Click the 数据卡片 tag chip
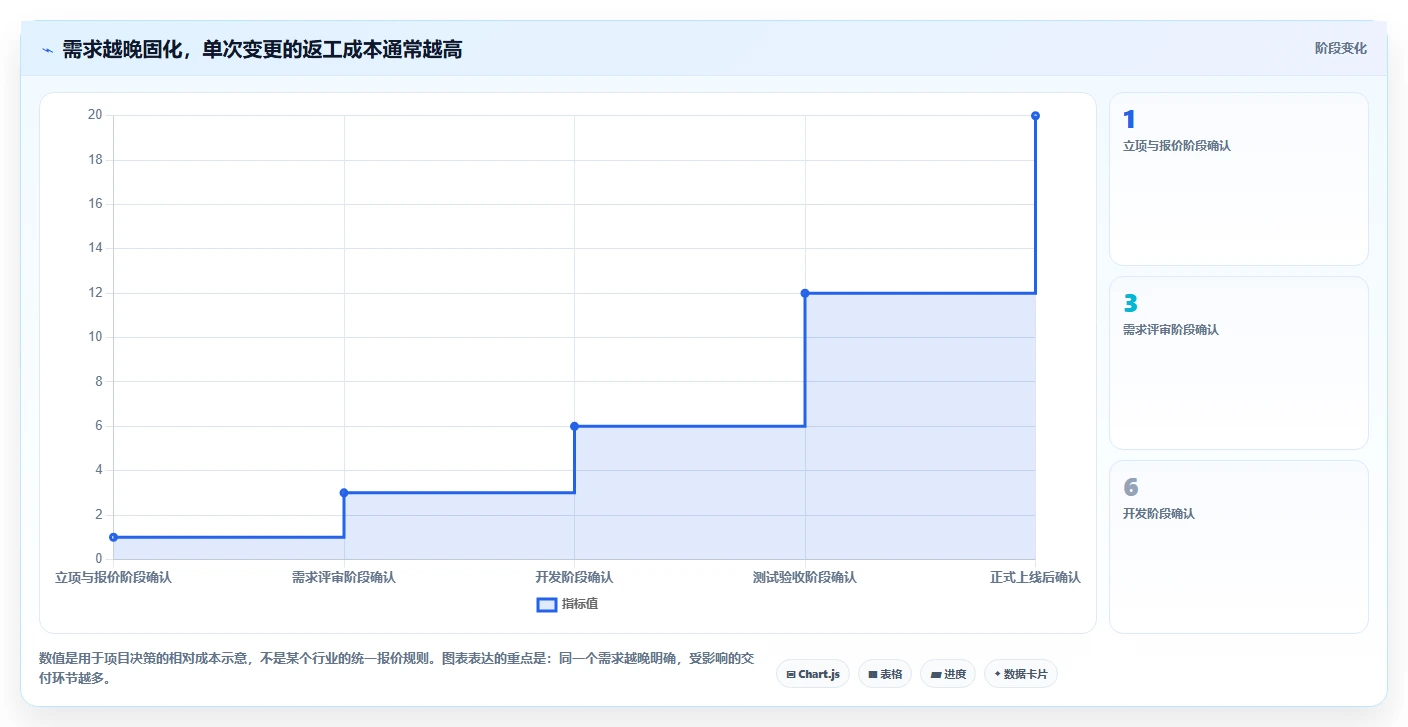The width and height of the screenshot is (1408, 727). click(x=1021, y=674)
